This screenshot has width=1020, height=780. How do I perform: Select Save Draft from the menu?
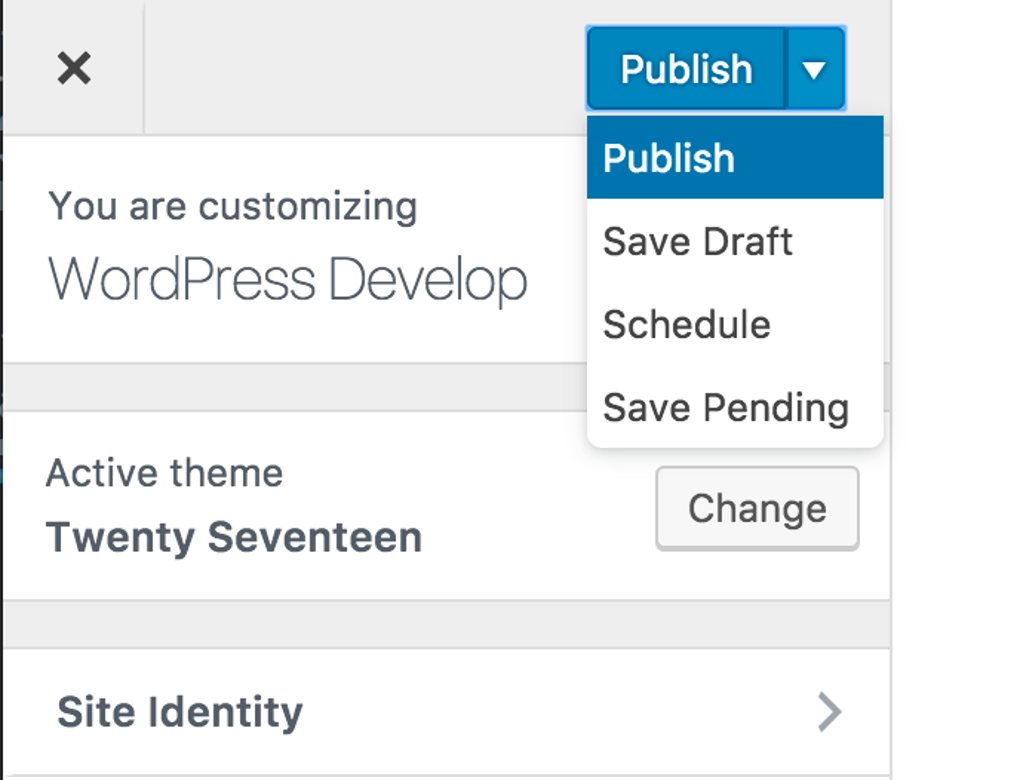tap(697, 240)
